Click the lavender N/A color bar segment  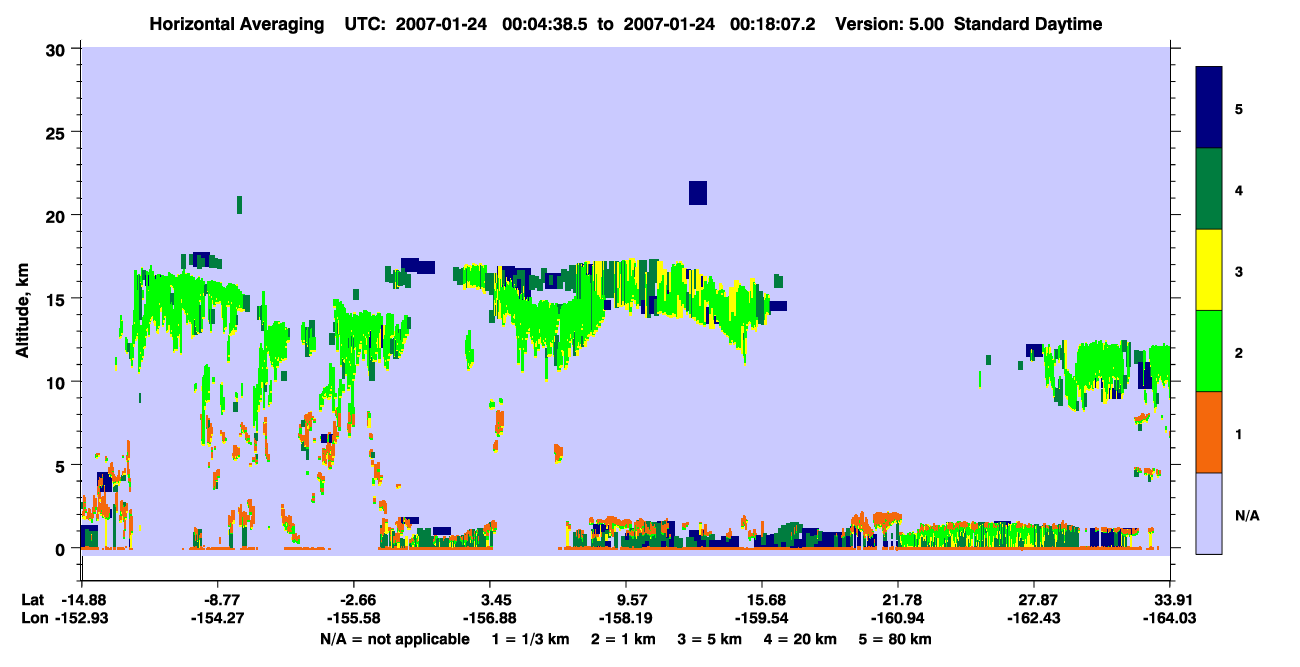pos(1209,513)
